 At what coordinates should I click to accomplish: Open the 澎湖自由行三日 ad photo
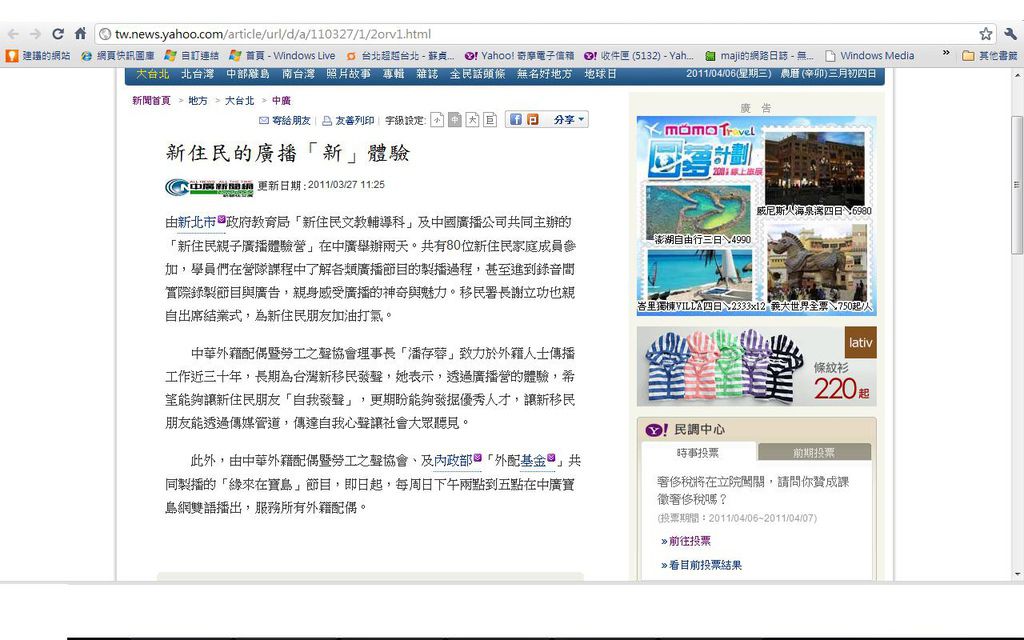click(x=697, y=215)
